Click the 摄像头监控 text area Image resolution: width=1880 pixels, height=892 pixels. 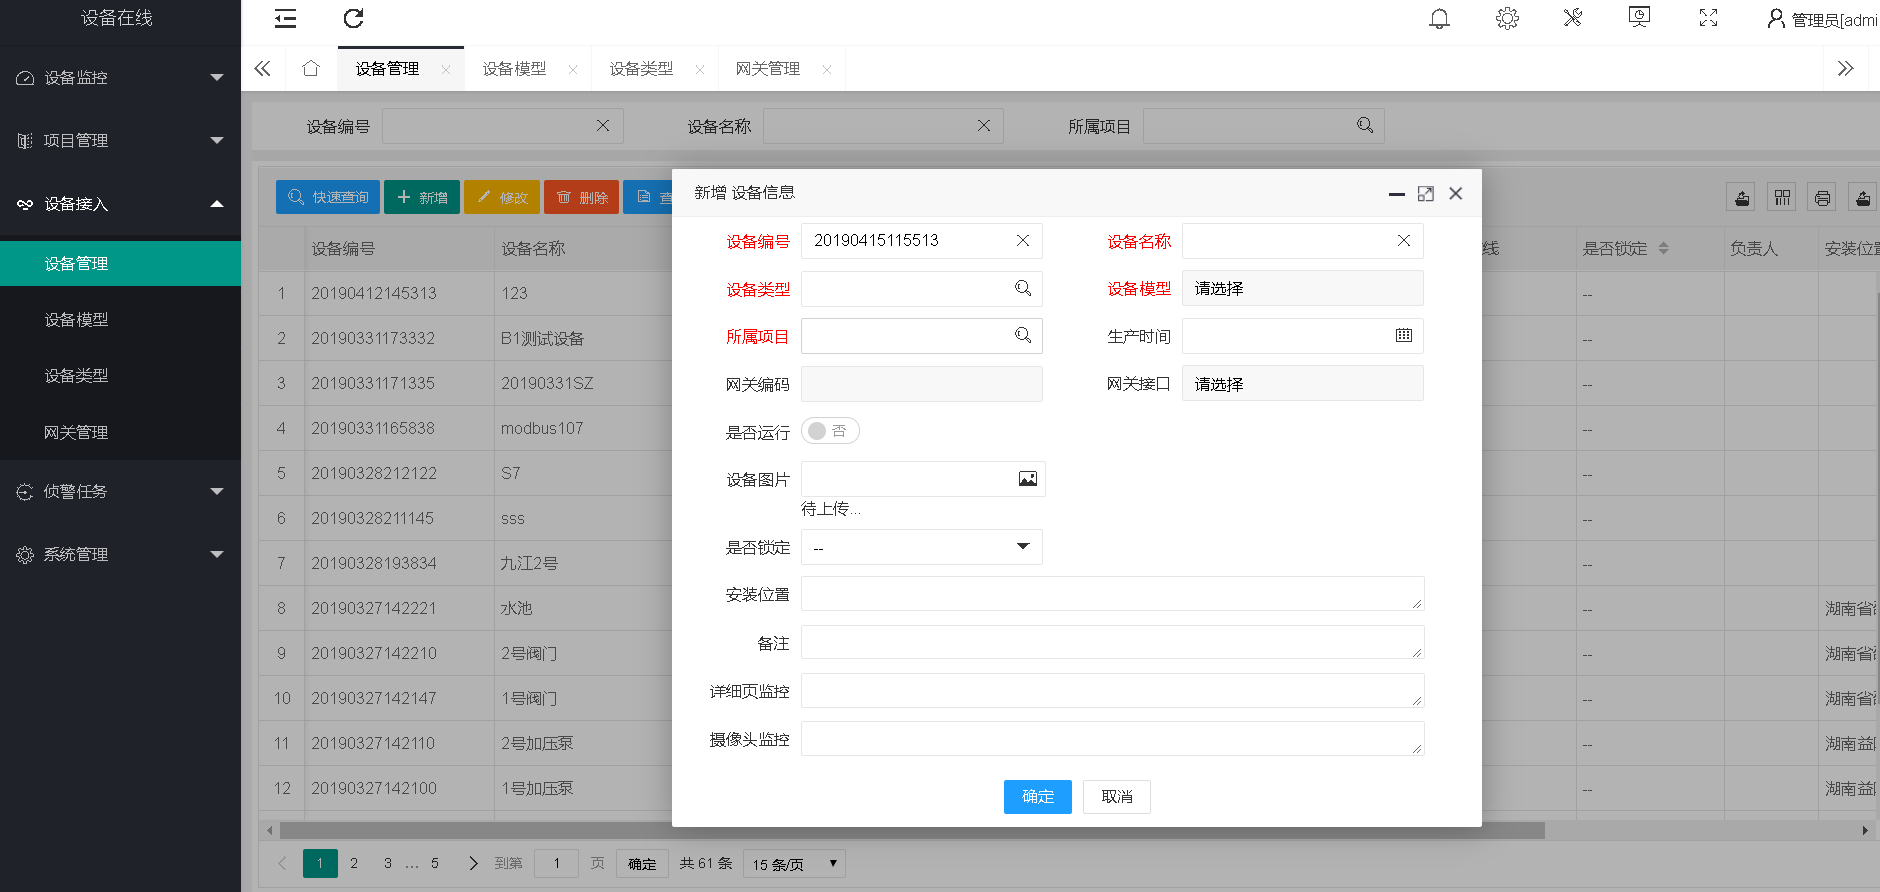[1112, 738]
